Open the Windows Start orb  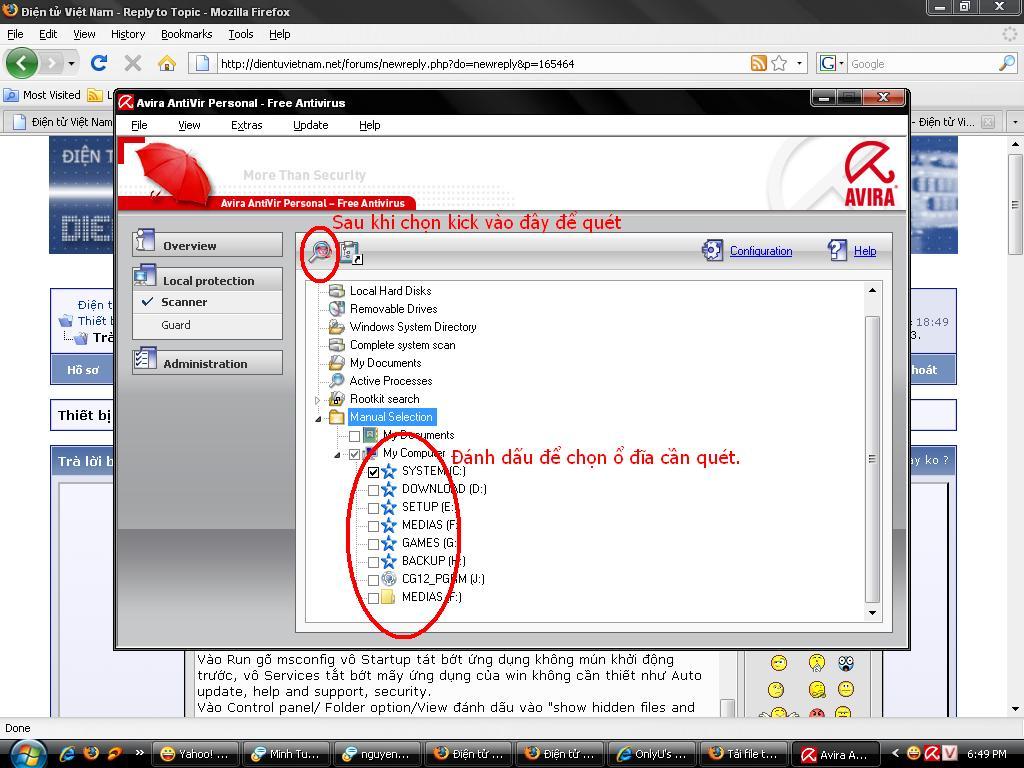tap(28, 754)
